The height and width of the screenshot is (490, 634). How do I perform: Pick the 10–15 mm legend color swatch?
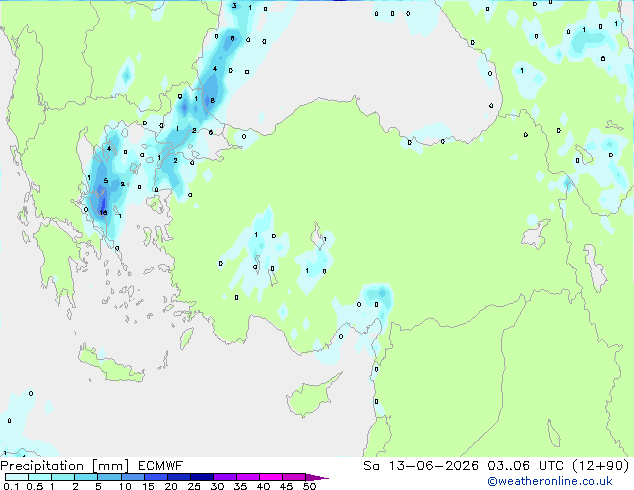(x=132, y=477)
